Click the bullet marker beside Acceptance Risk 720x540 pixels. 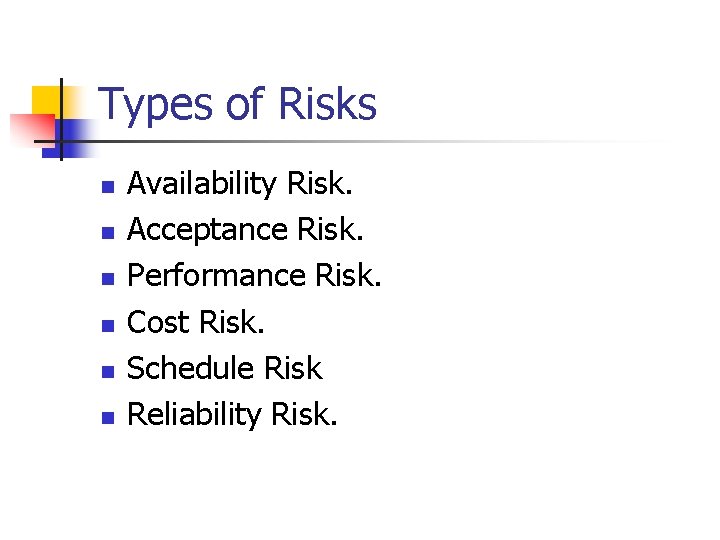tap(109, 232)
